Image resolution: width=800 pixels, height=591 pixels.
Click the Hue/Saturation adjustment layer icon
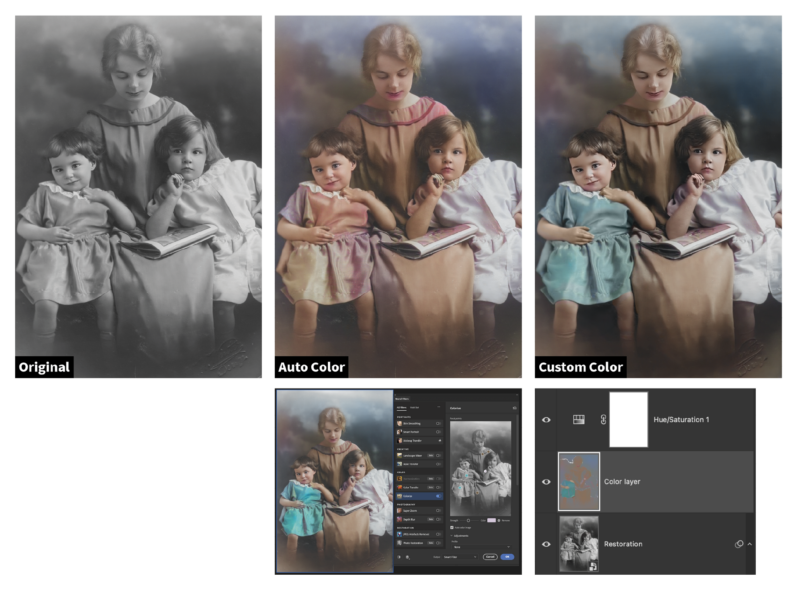pyautogui.click(x=579, y=420)
